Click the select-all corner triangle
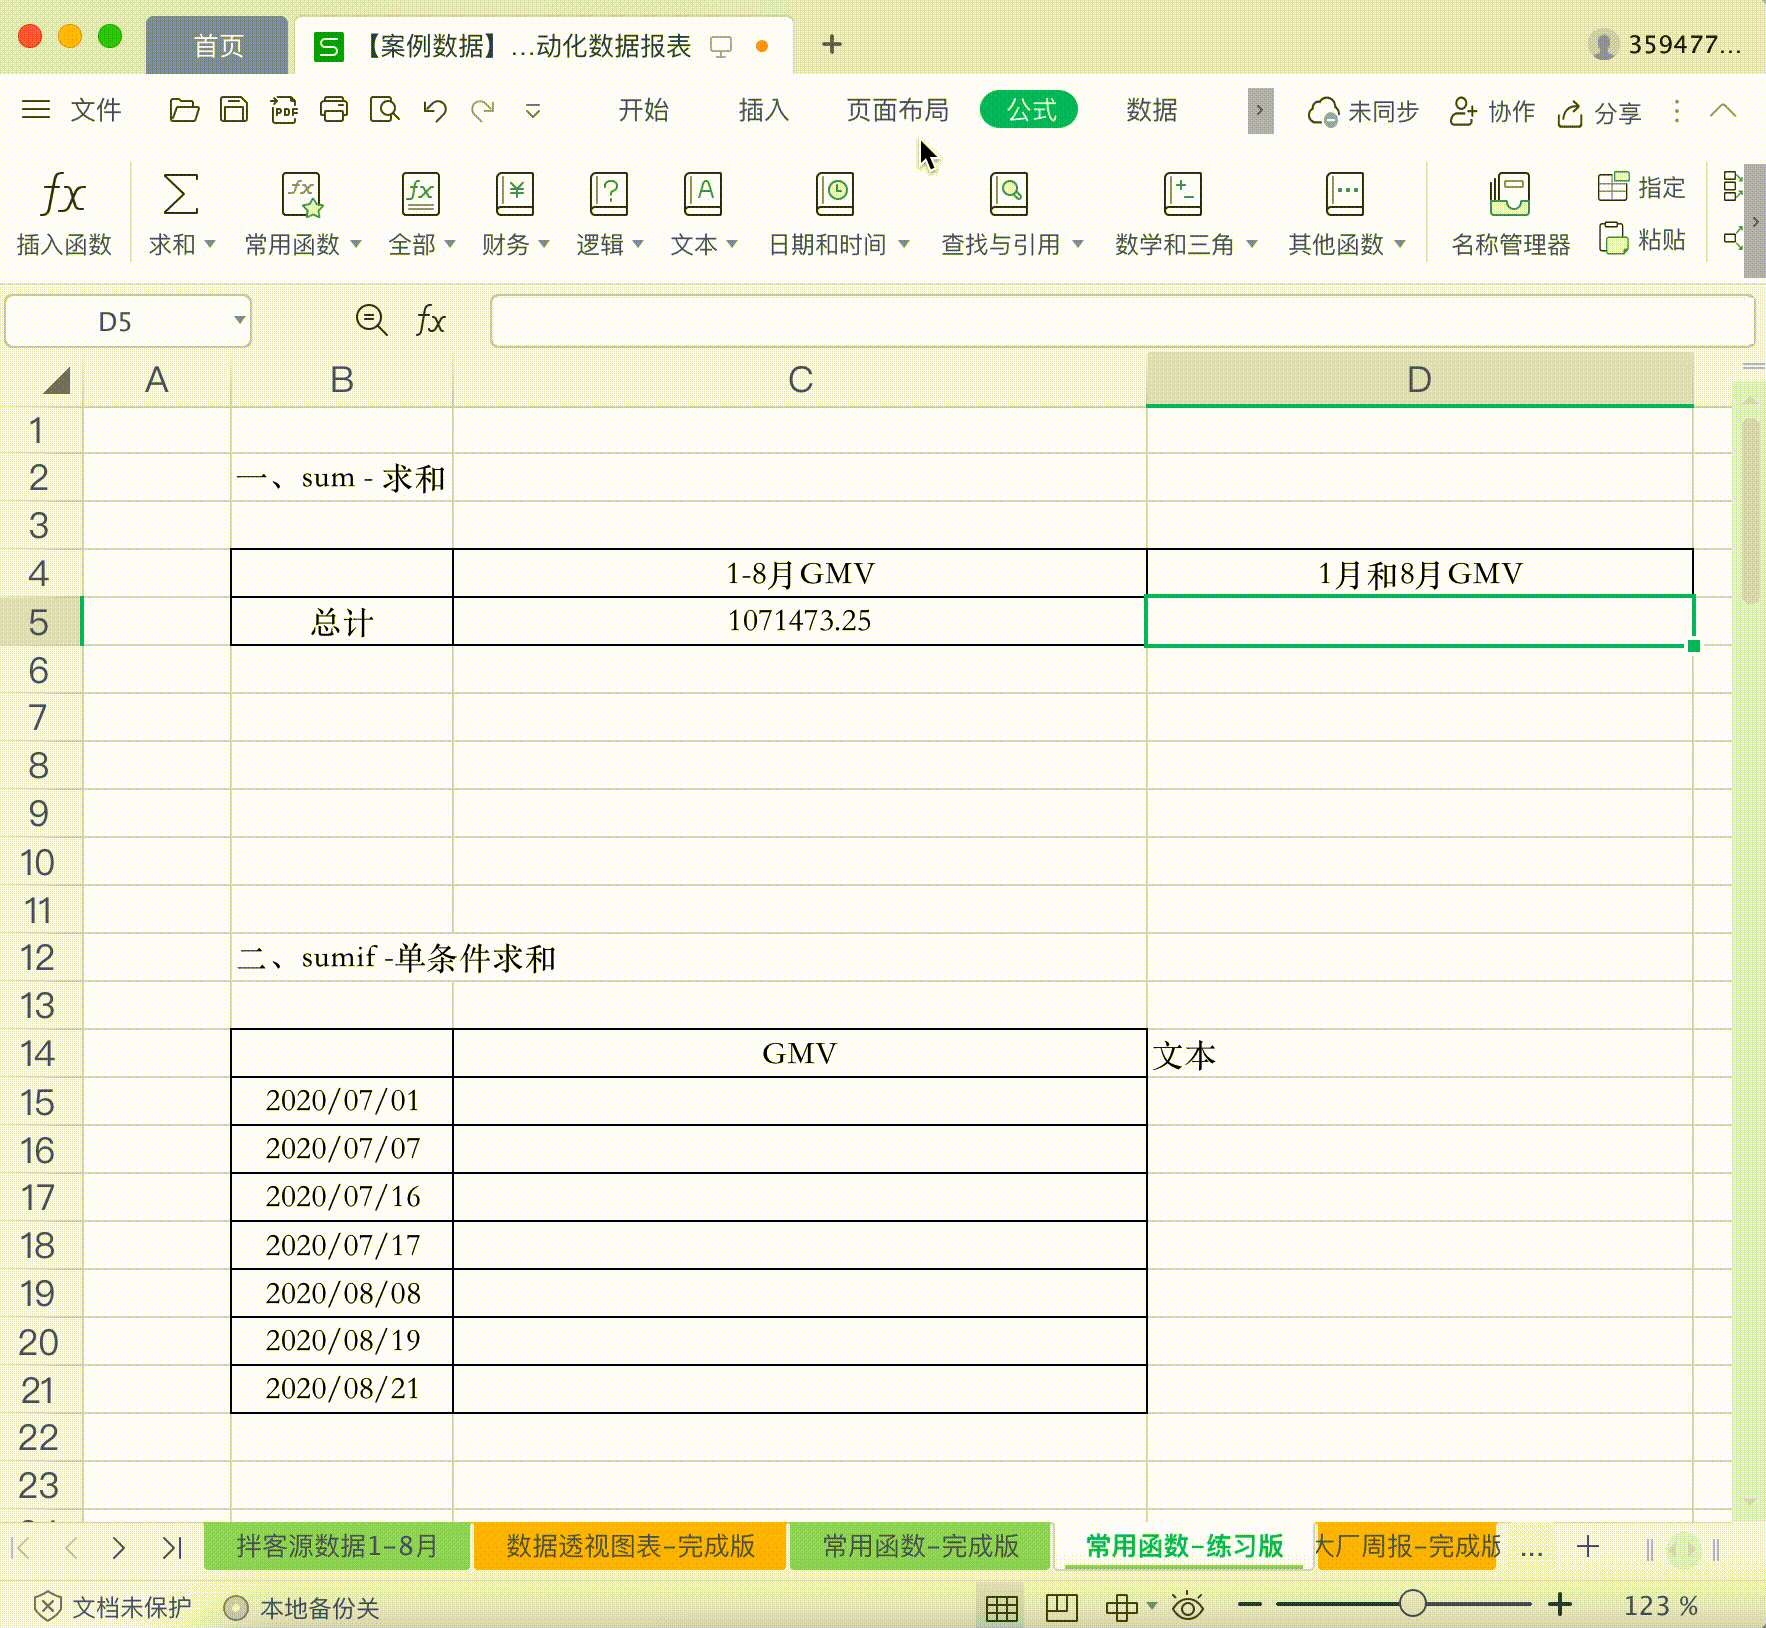The width and height of the screenshot is (1766, 1628). tap(55, 380)
